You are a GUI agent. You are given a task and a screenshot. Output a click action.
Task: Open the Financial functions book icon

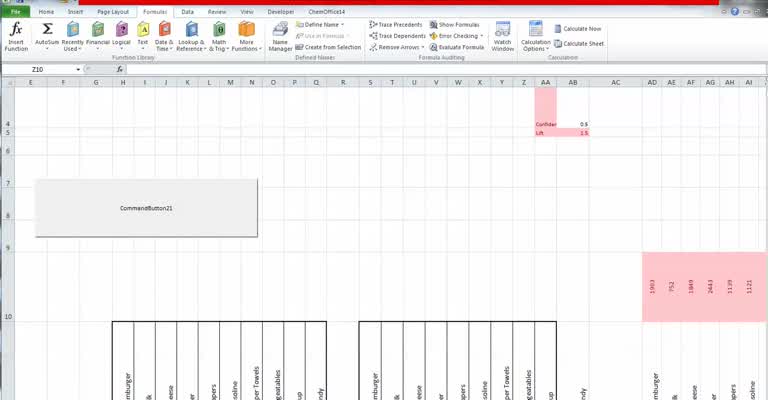pos(97,29)
